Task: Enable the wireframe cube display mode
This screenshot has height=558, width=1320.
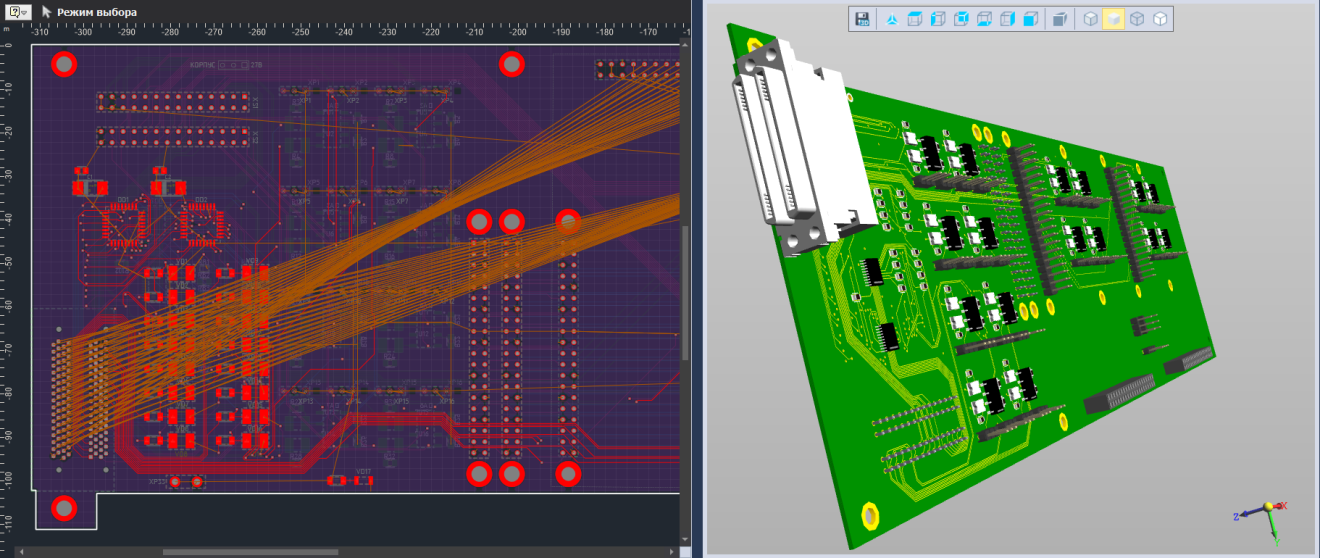Action: point(1137,19)
